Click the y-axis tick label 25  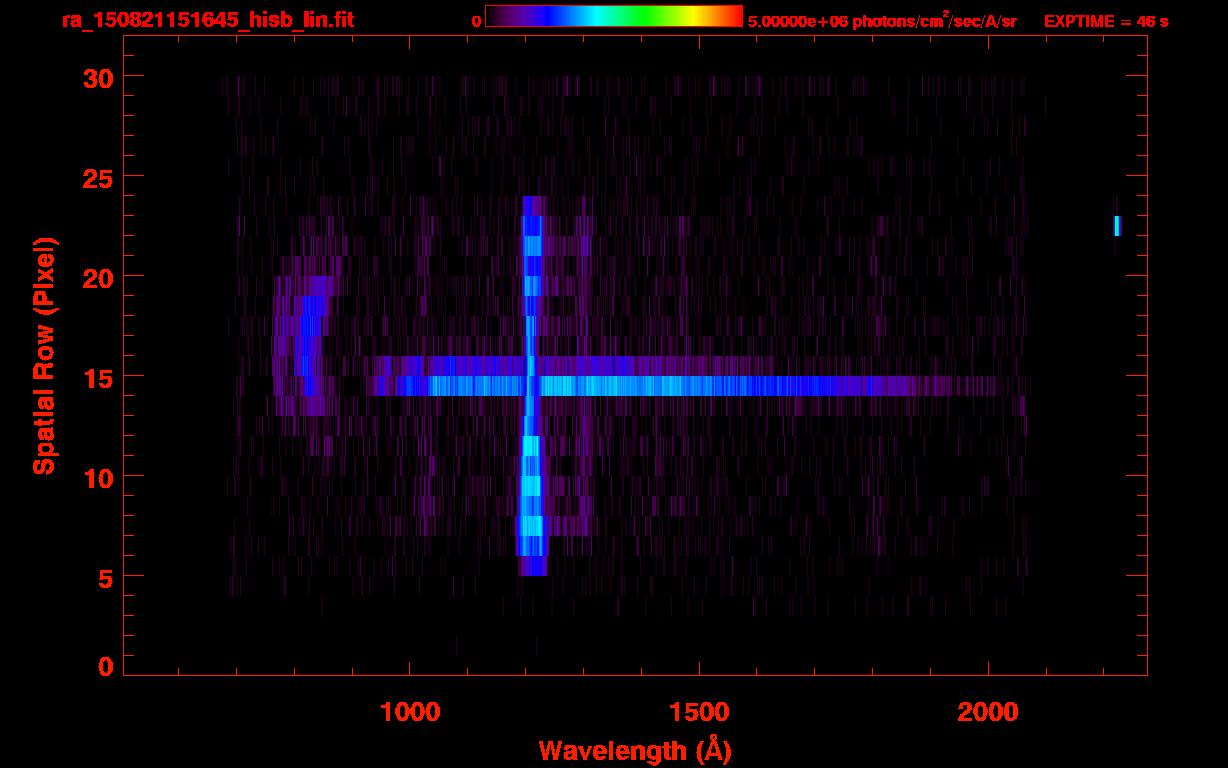(x=97, y=177)
